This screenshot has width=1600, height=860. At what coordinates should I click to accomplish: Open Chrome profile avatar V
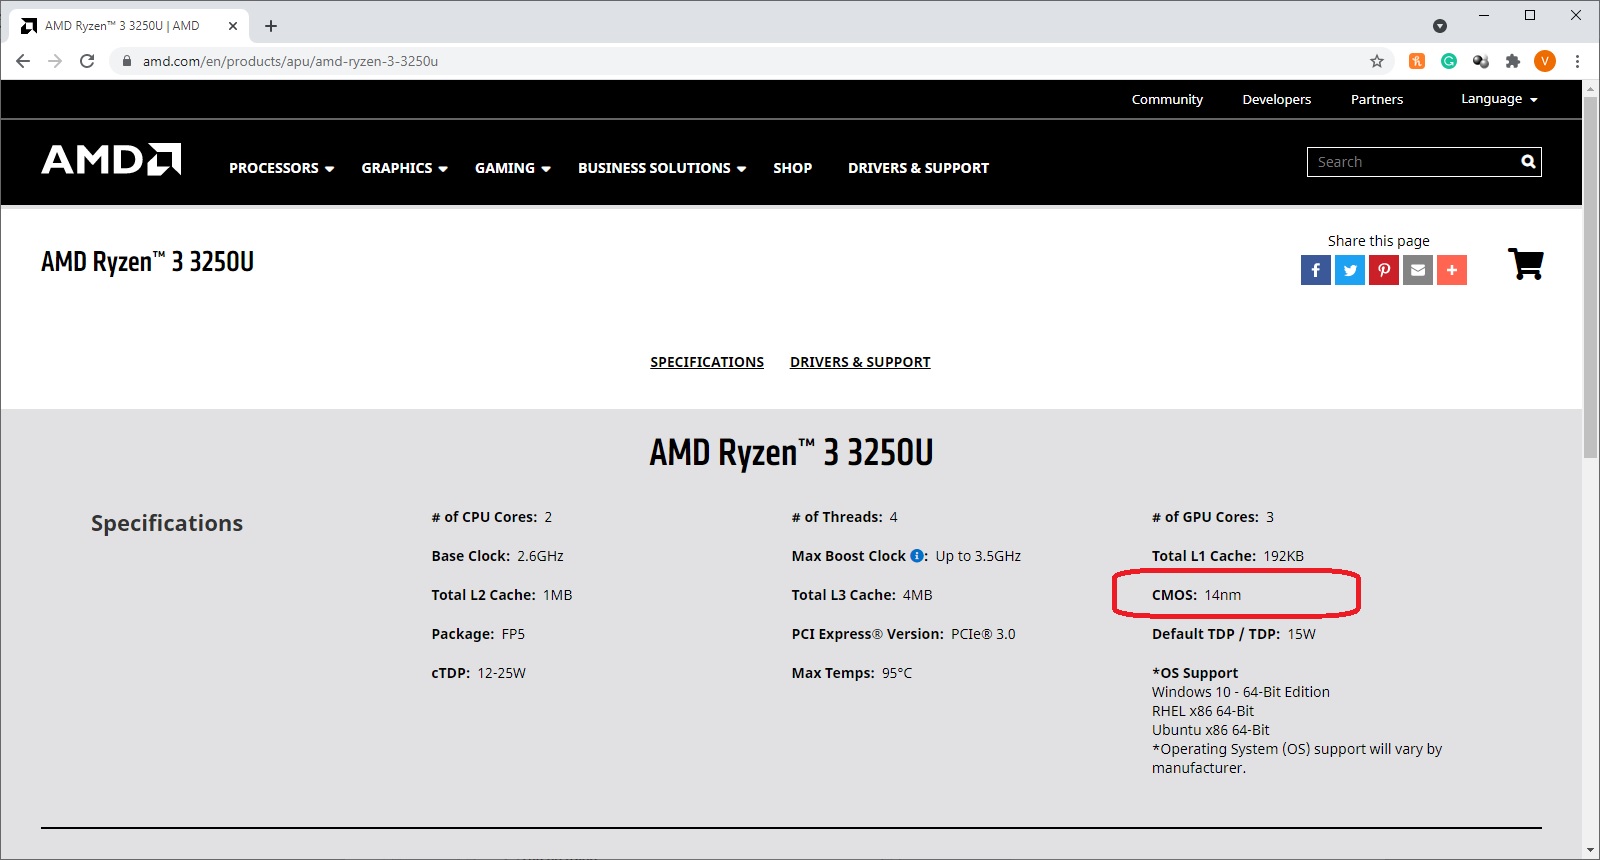1545,61
